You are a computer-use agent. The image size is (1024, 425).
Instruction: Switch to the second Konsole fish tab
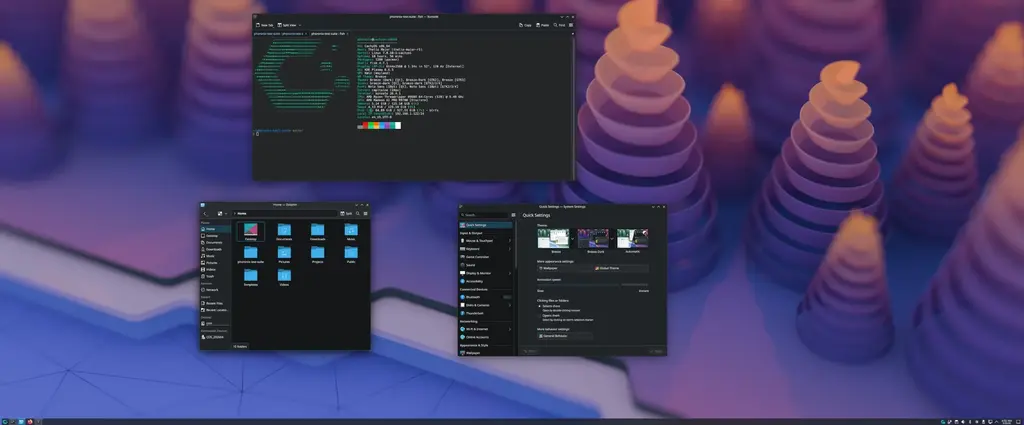point(328,34)
